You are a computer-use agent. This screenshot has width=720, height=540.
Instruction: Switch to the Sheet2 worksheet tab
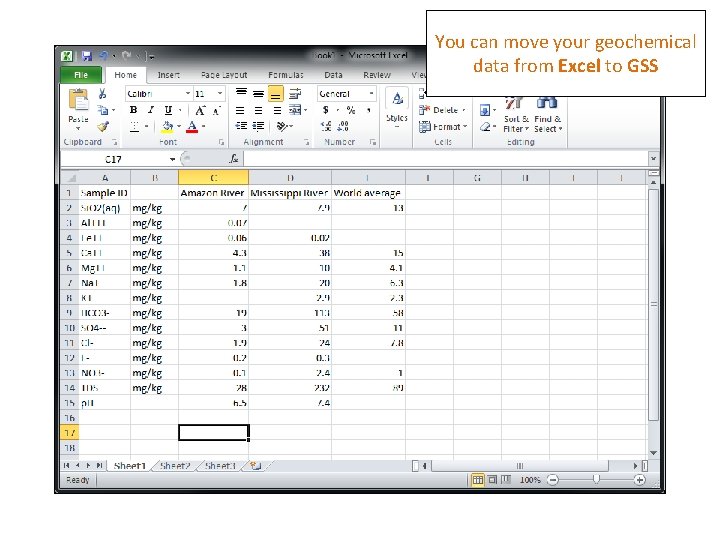[174, 466]
